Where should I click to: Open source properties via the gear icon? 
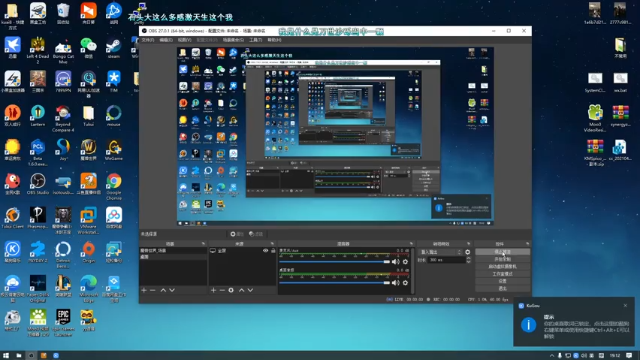click(x=231, y=290)
